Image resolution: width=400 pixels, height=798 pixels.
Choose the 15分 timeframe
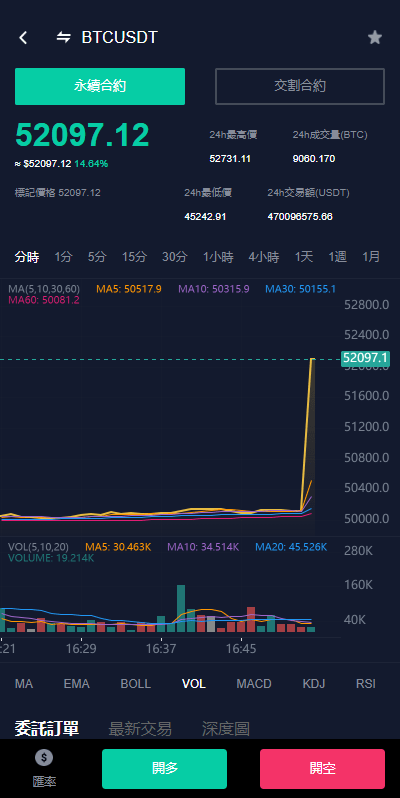[x=134, y=257]
